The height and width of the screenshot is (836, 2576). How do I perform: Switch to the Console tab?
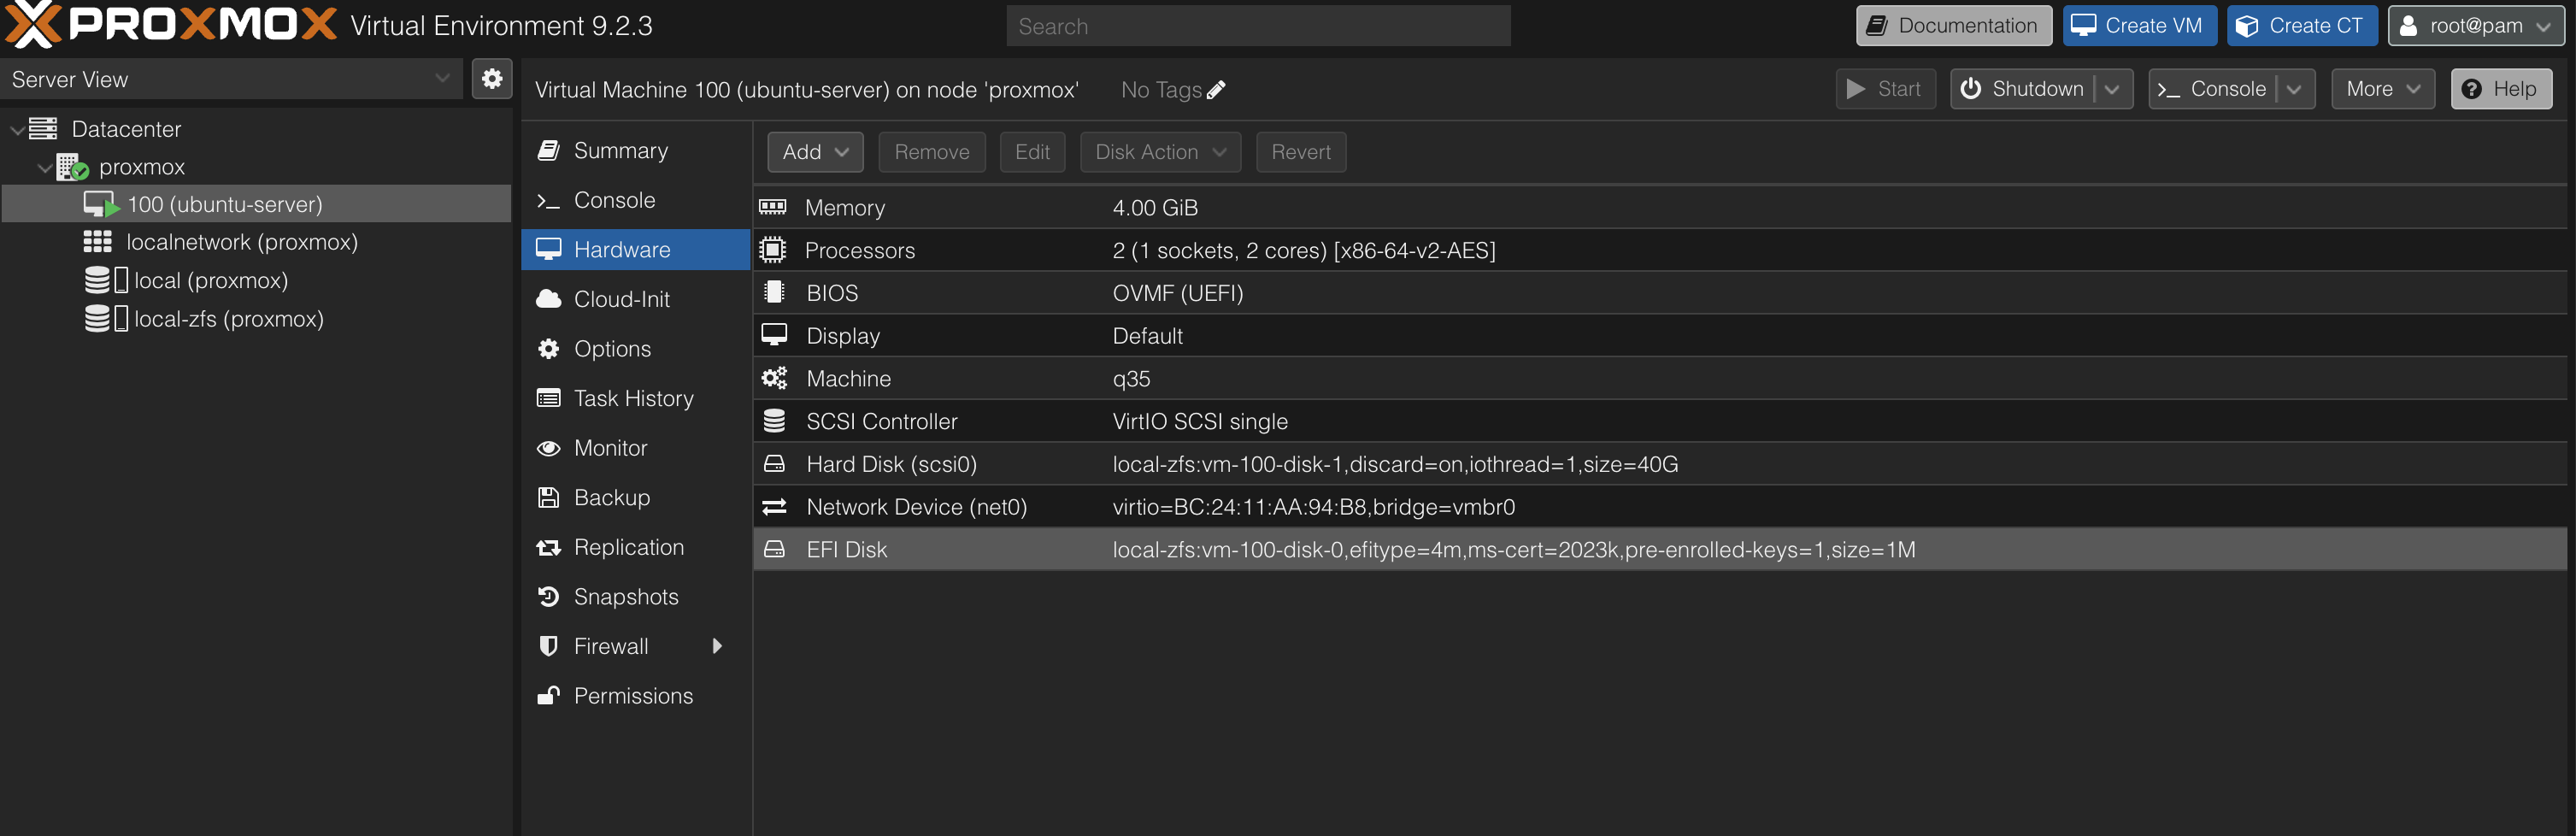tap(636, 200)
